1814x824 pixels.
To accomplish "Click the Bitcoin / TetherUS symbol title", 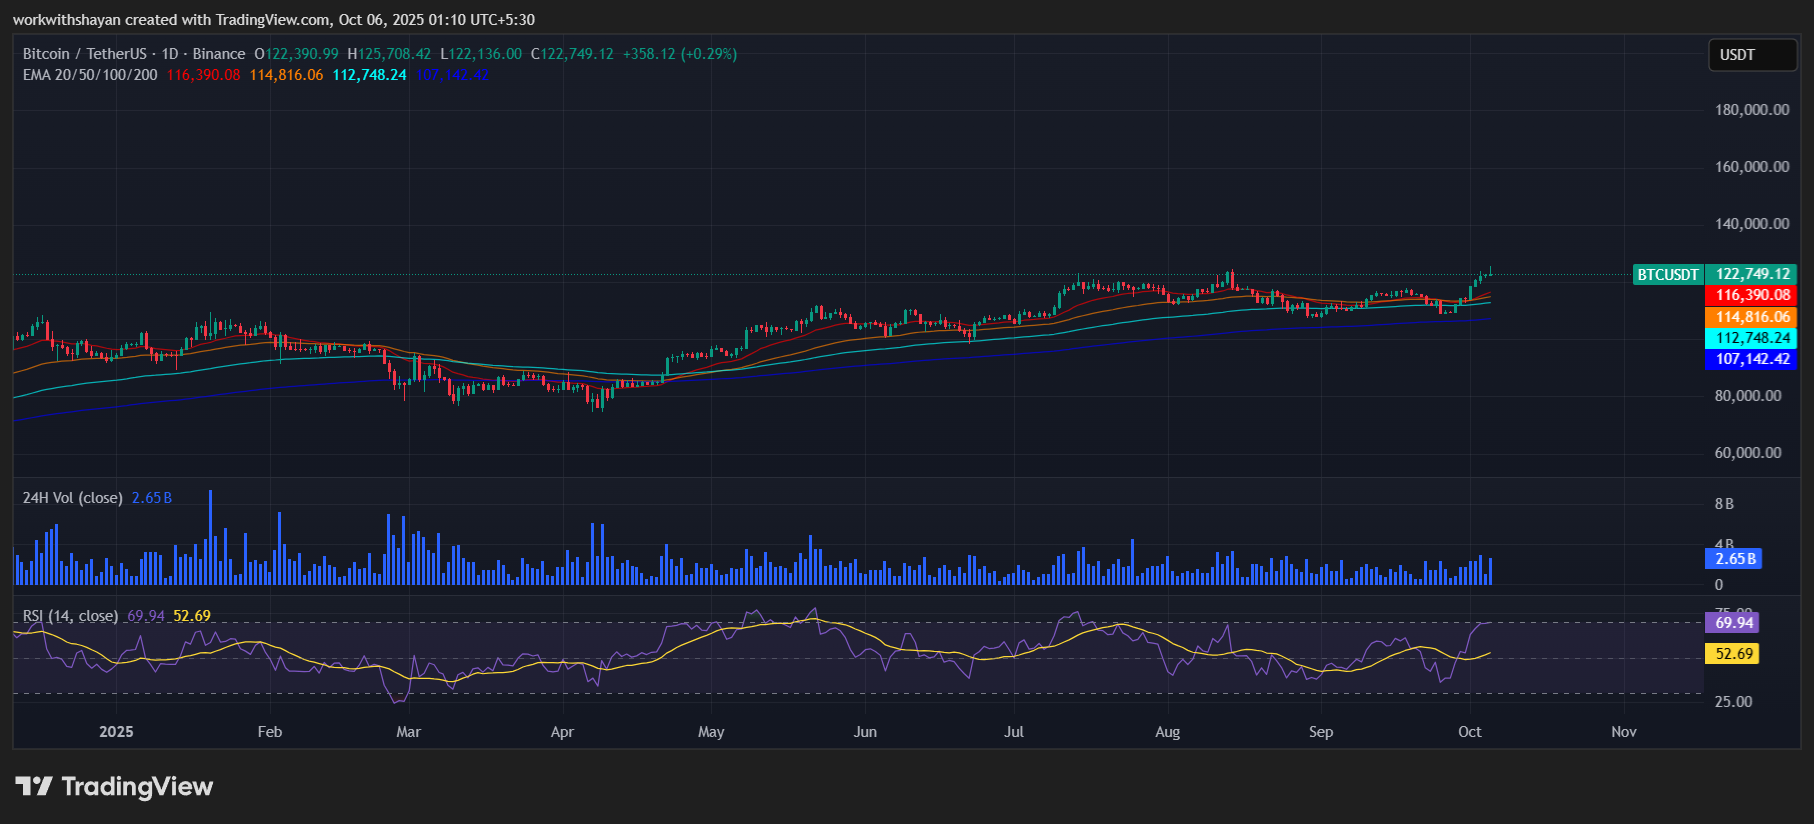I will [84, 54].
